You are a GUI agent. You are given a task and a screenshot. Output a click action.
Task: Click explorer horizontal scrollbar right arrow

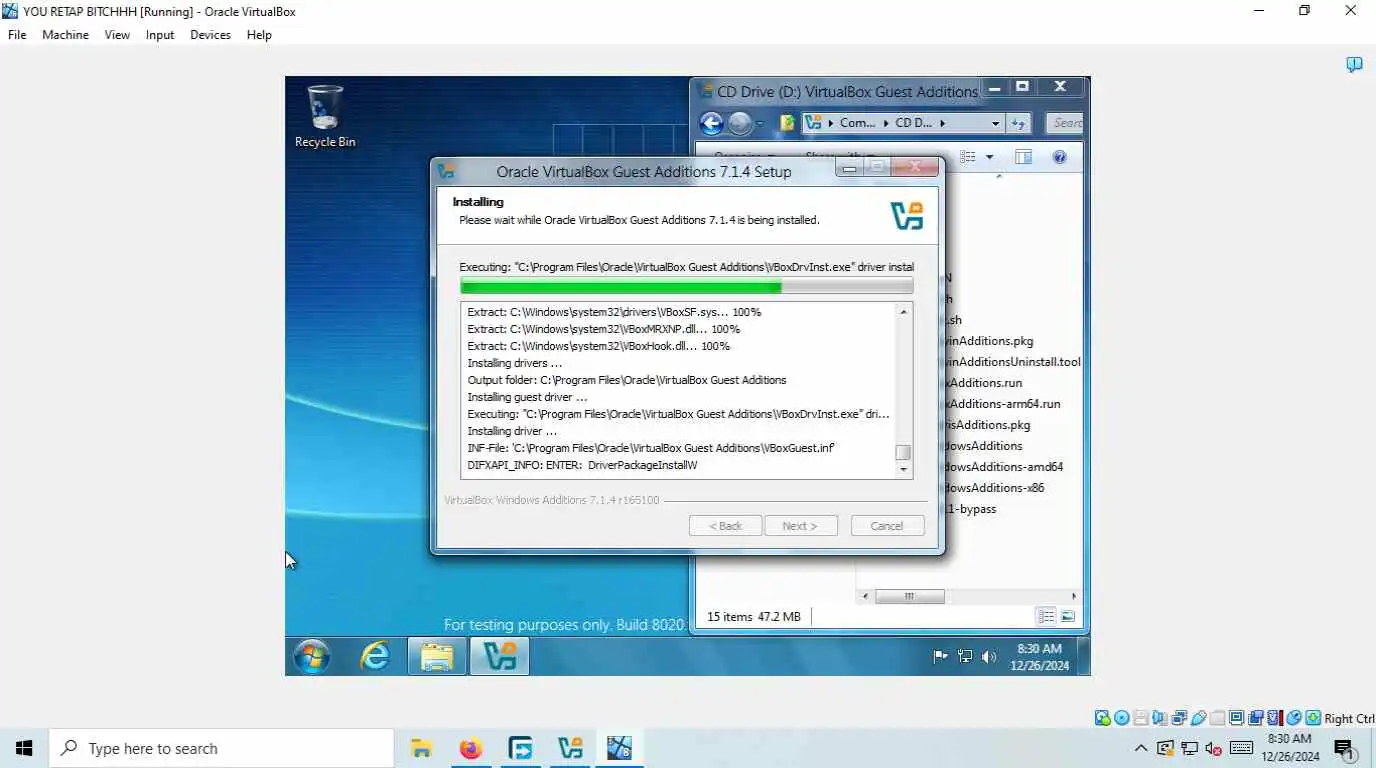(x=1074, y=596)
